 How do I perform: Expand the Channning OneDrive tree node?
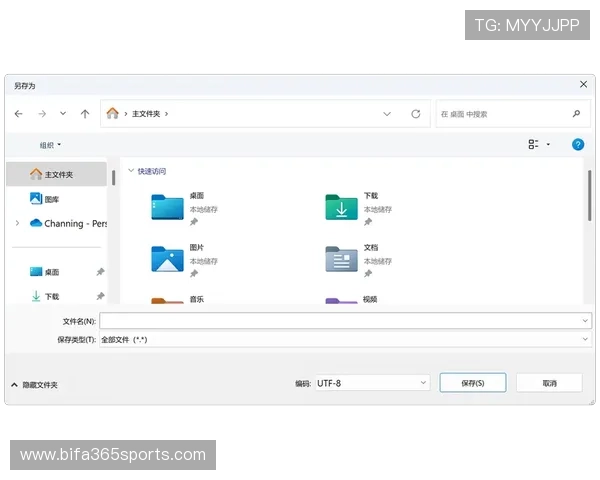point(17,223)
